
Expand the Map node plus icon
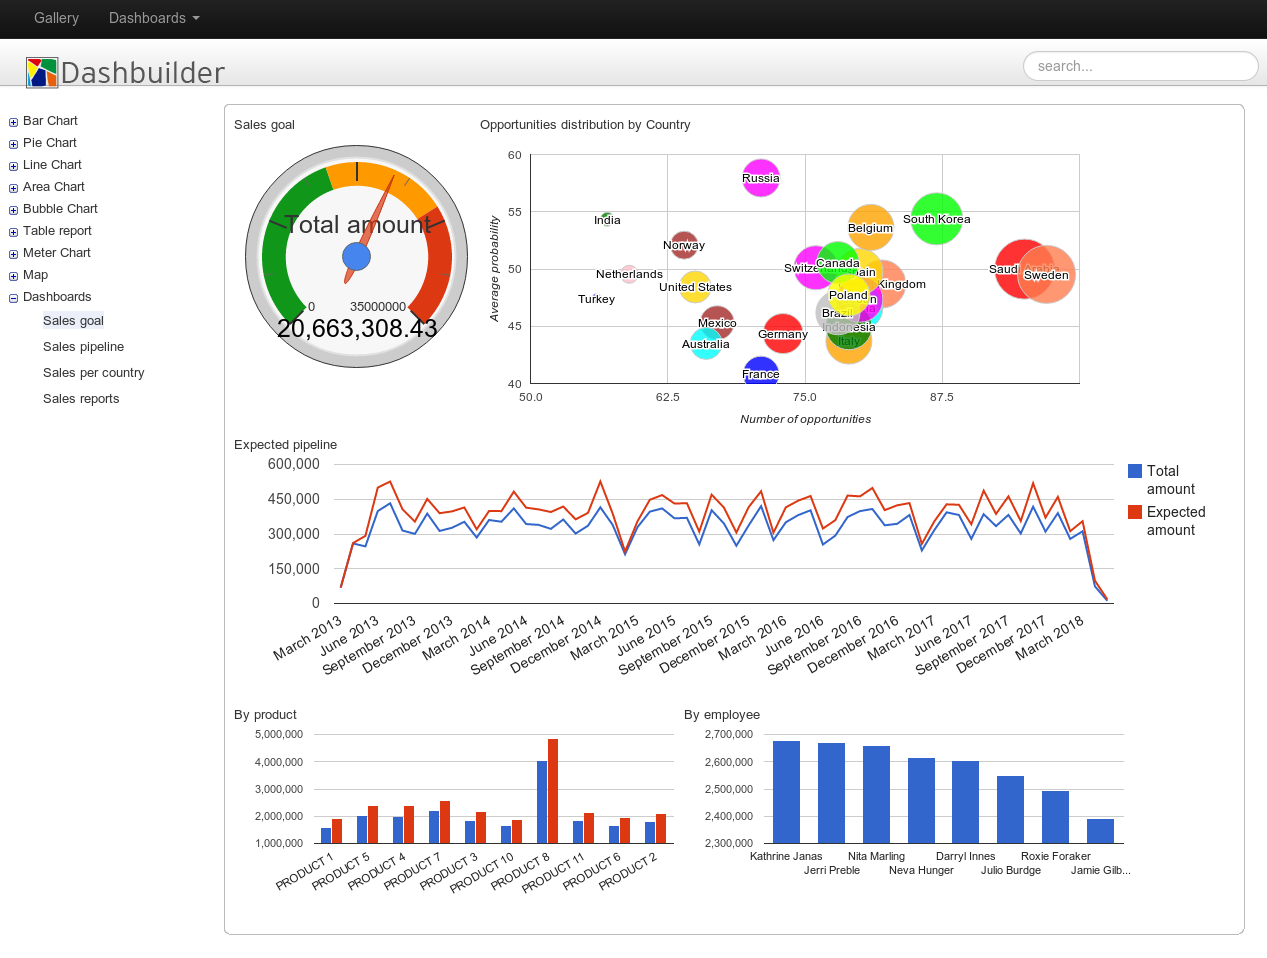[12, 275]
